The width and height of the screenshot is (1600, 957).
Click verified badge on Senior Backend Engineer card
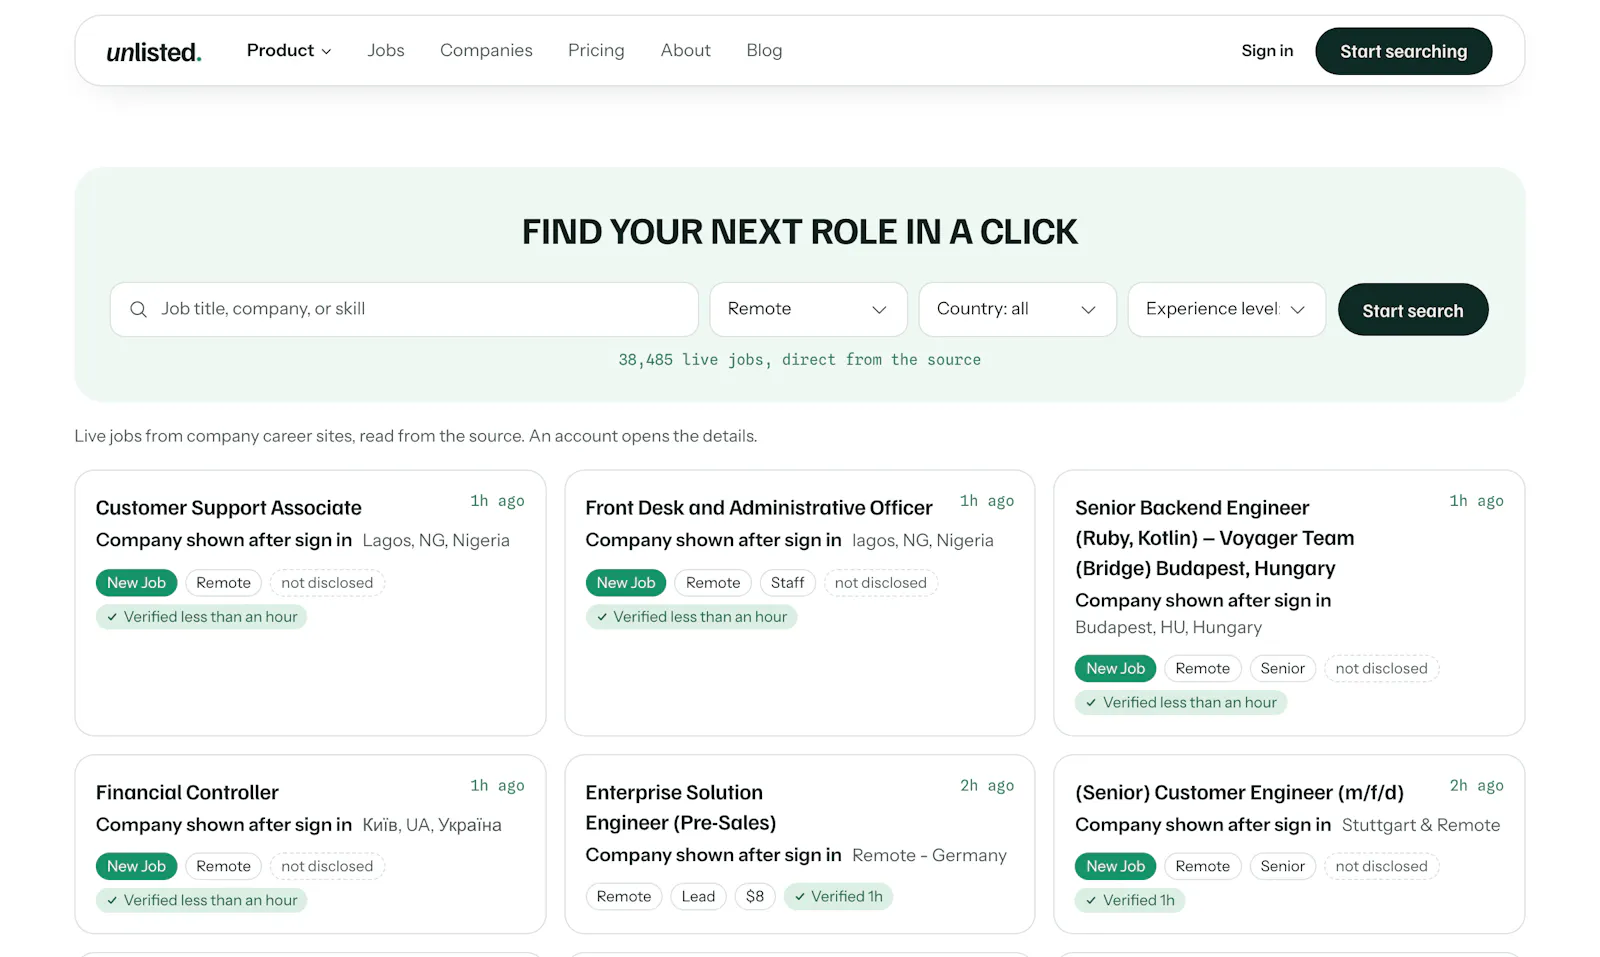coord(1181,703)
